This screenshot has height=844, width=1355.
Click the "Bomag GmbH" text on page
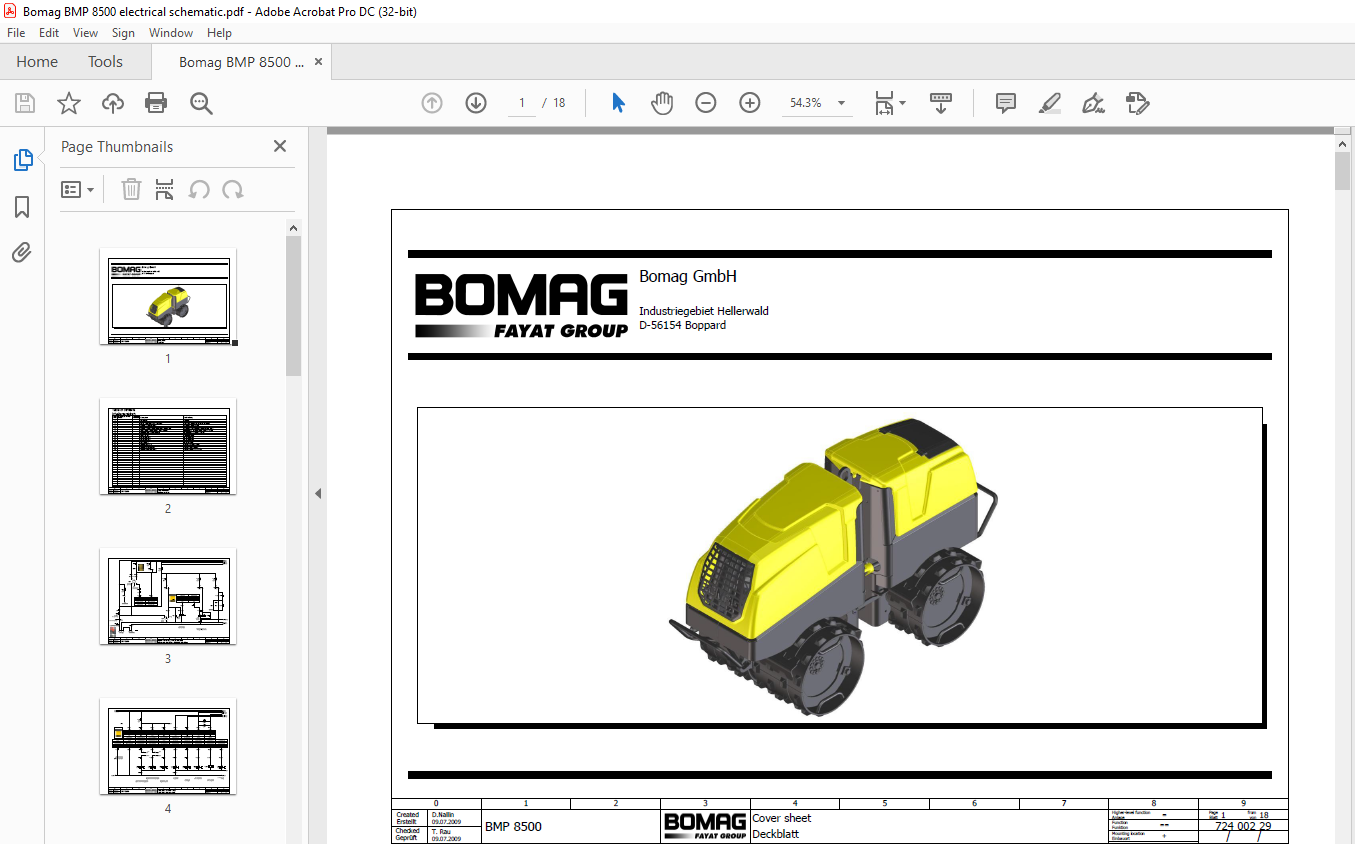click(x=688, y=277)
